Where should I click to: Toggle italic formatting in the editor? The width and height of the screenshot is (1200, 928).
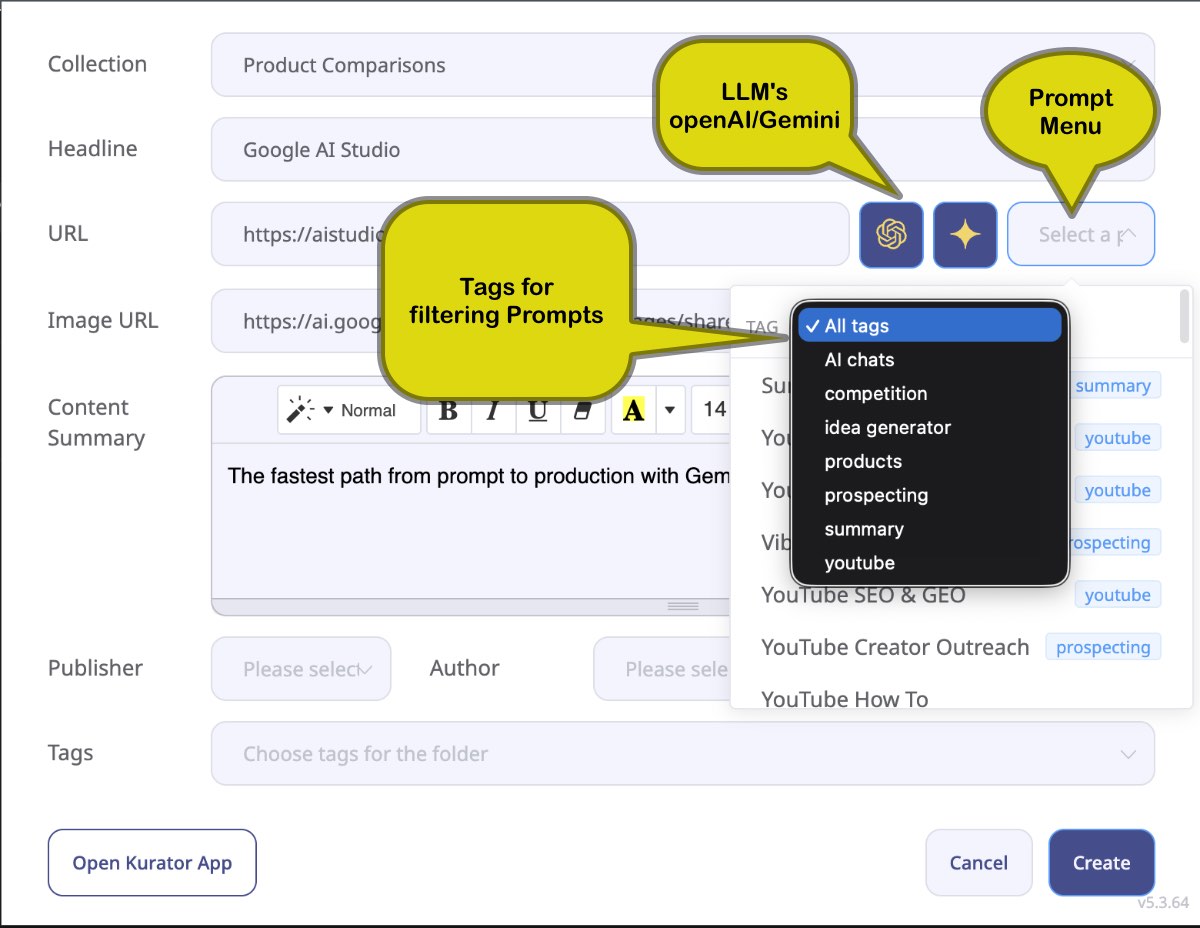pos(492,410)
